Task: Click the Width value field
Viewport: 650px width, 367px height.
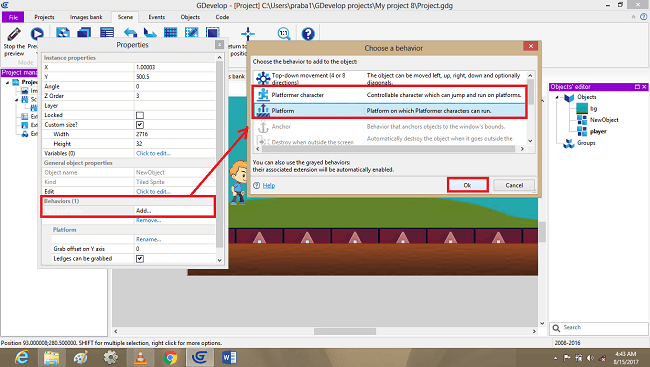Action: pyautogui.click(x=175, y=134)
